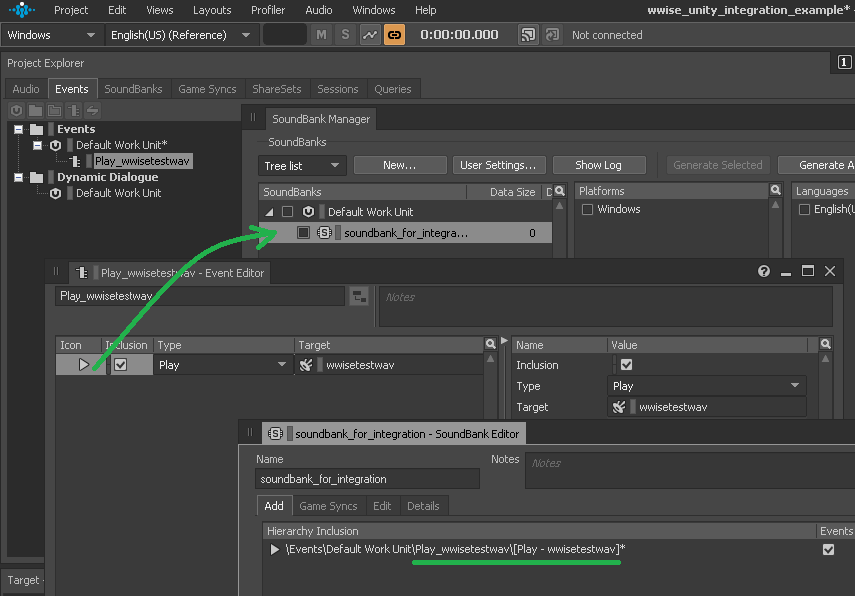Toggle the Mute (M) toolbar button
855x596 pixels.
(321, 35)
